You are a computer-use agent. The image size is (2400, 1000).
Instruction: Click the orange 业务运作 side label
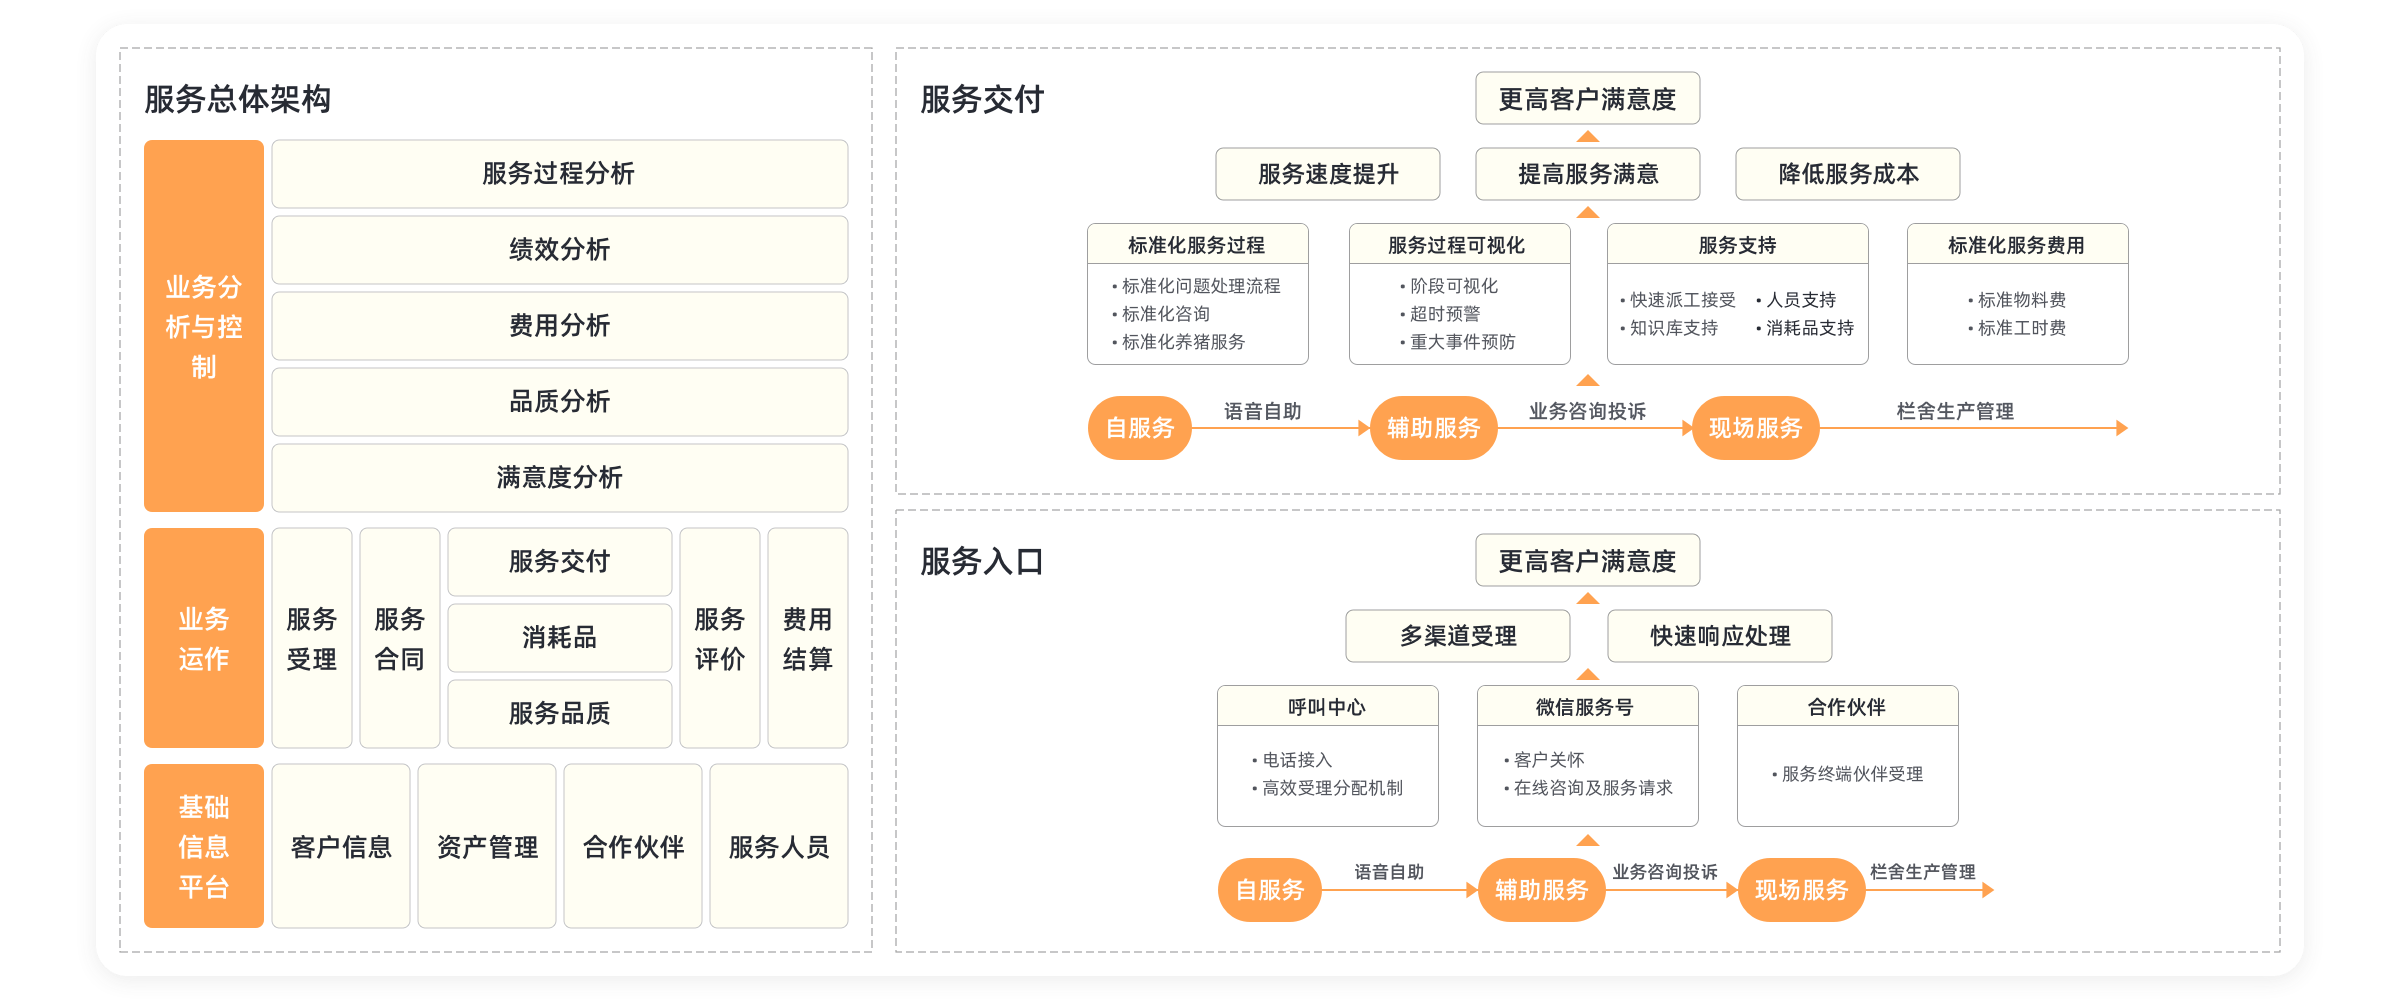(x=204, y=638)
